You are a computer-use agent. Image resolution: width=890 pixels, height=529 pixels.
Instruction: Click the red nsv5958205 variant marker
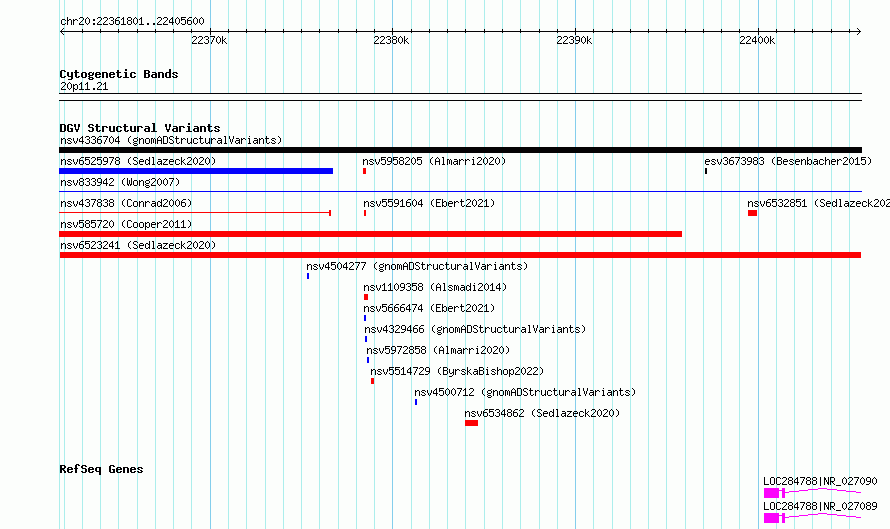[364, 171]
